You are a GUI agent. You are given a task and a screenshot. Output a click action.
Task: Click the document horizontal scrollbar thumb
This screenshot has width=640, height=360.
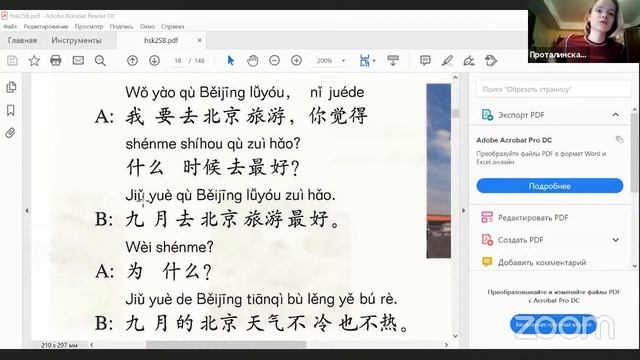coord(226,345)
